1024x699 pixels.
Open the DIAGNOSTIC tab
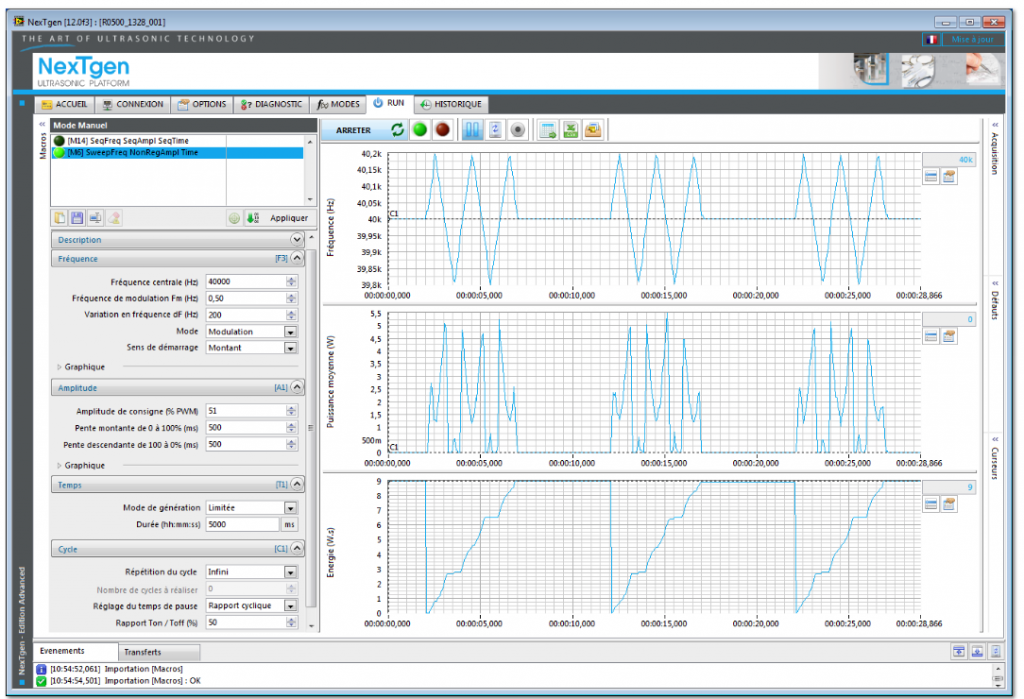271,105
